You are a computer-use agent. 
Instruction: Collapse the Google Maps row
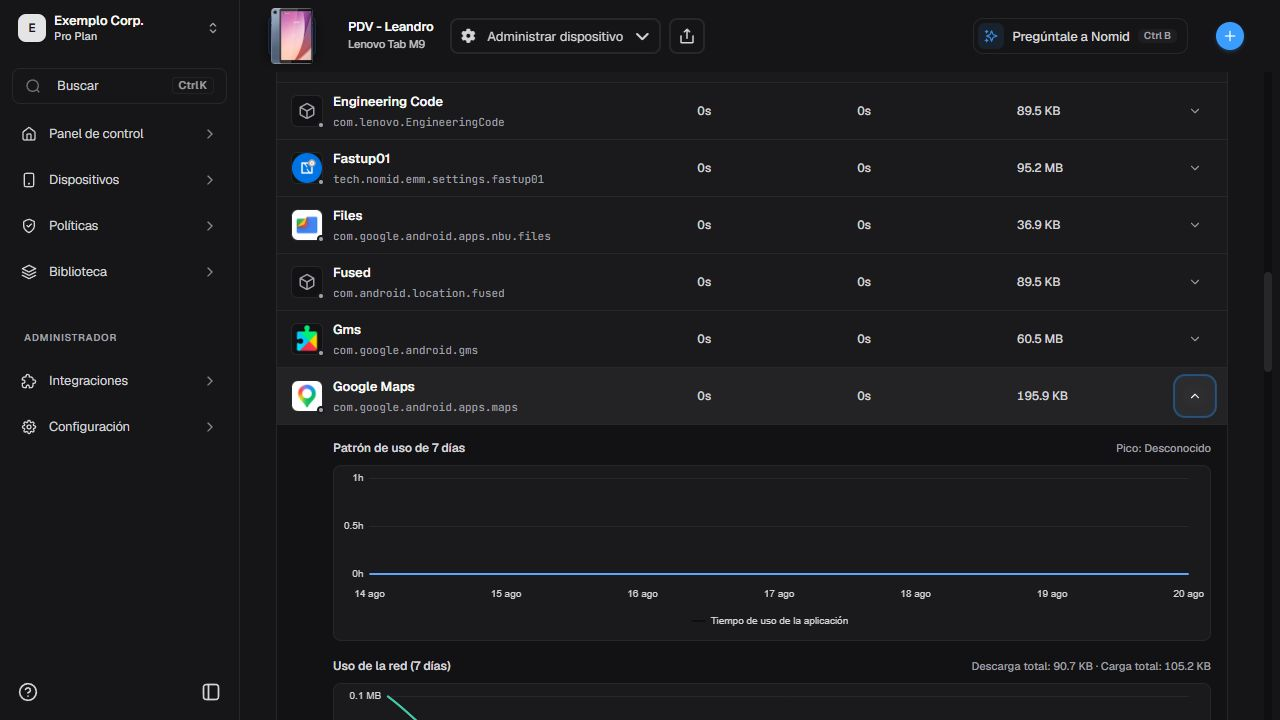click(1195, 396)
